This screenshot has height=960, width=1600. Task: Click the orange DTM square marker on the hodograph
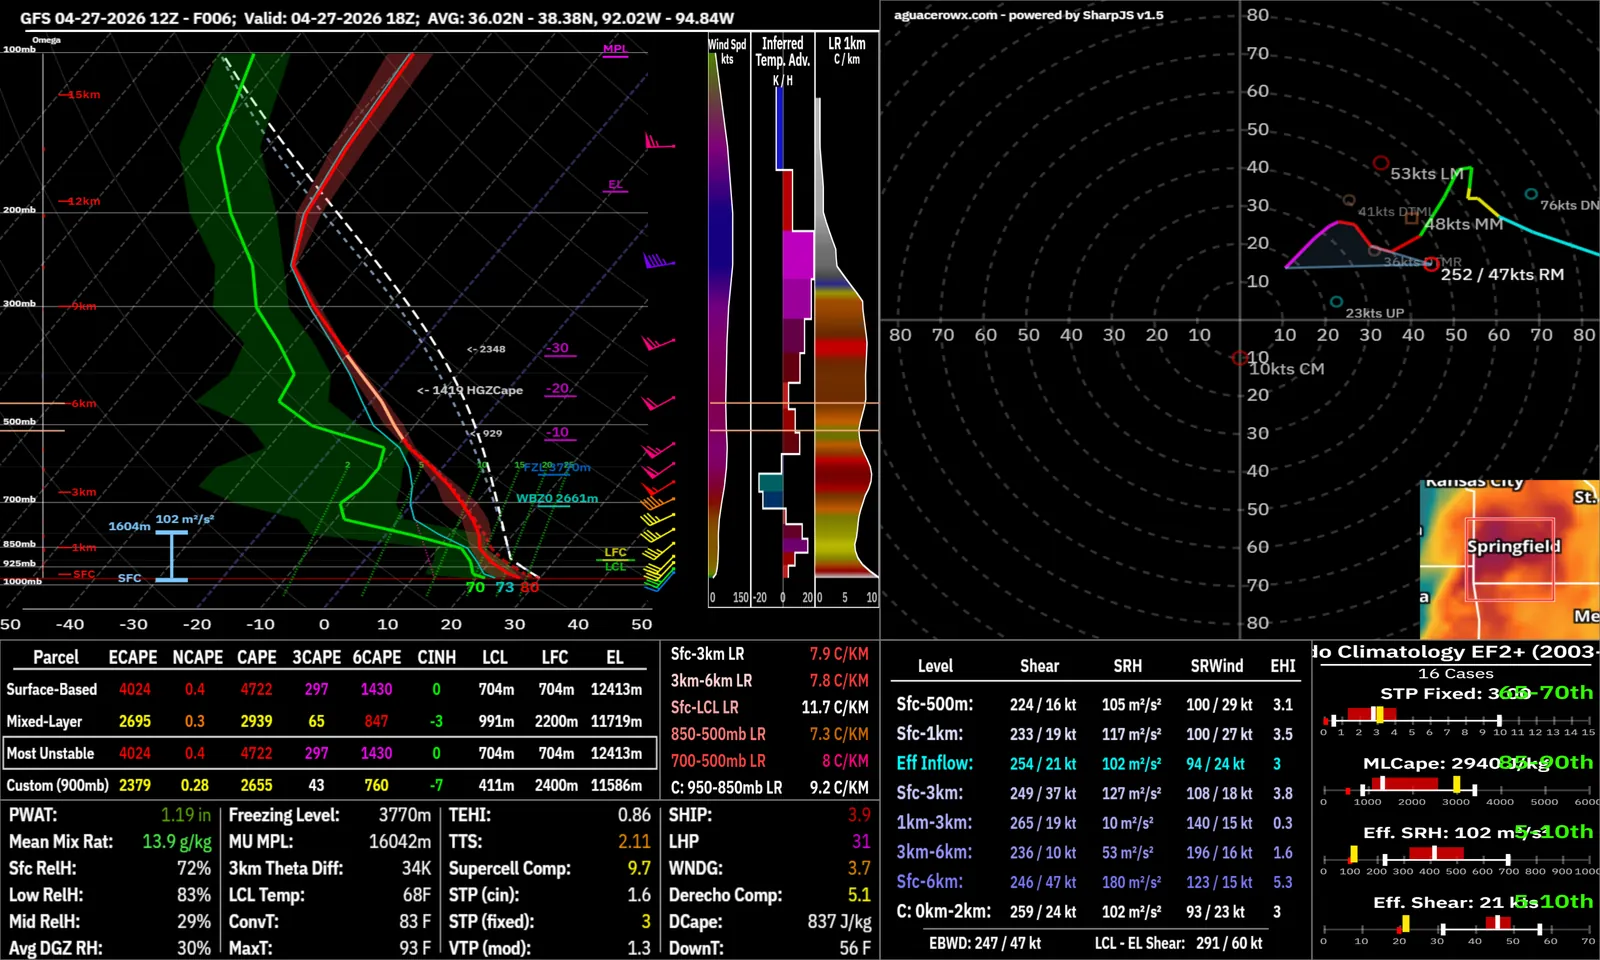(x=1411, y=218)
